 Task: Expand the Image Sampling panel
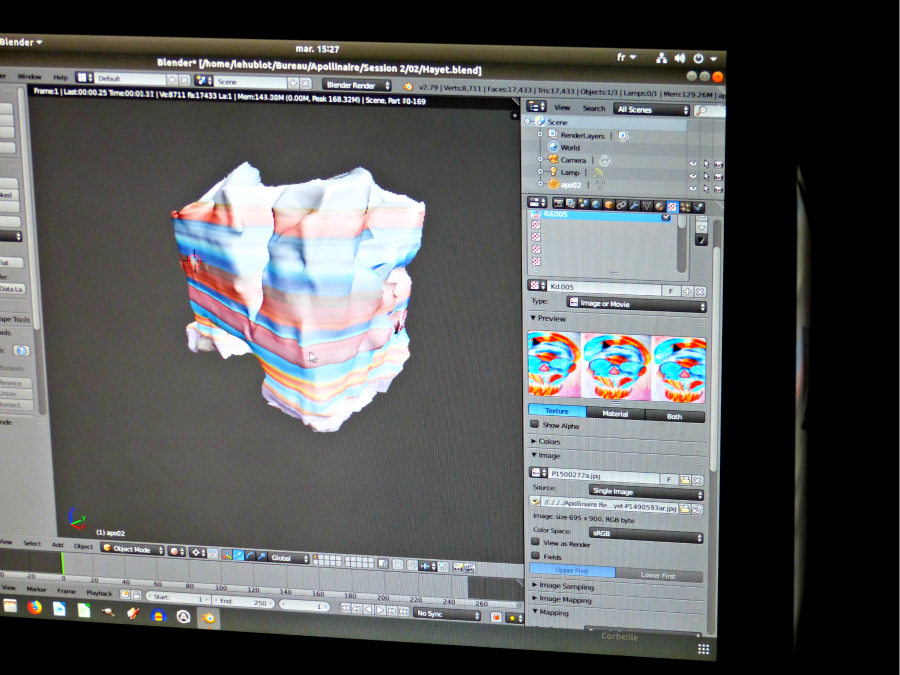(x=565, y=585)
